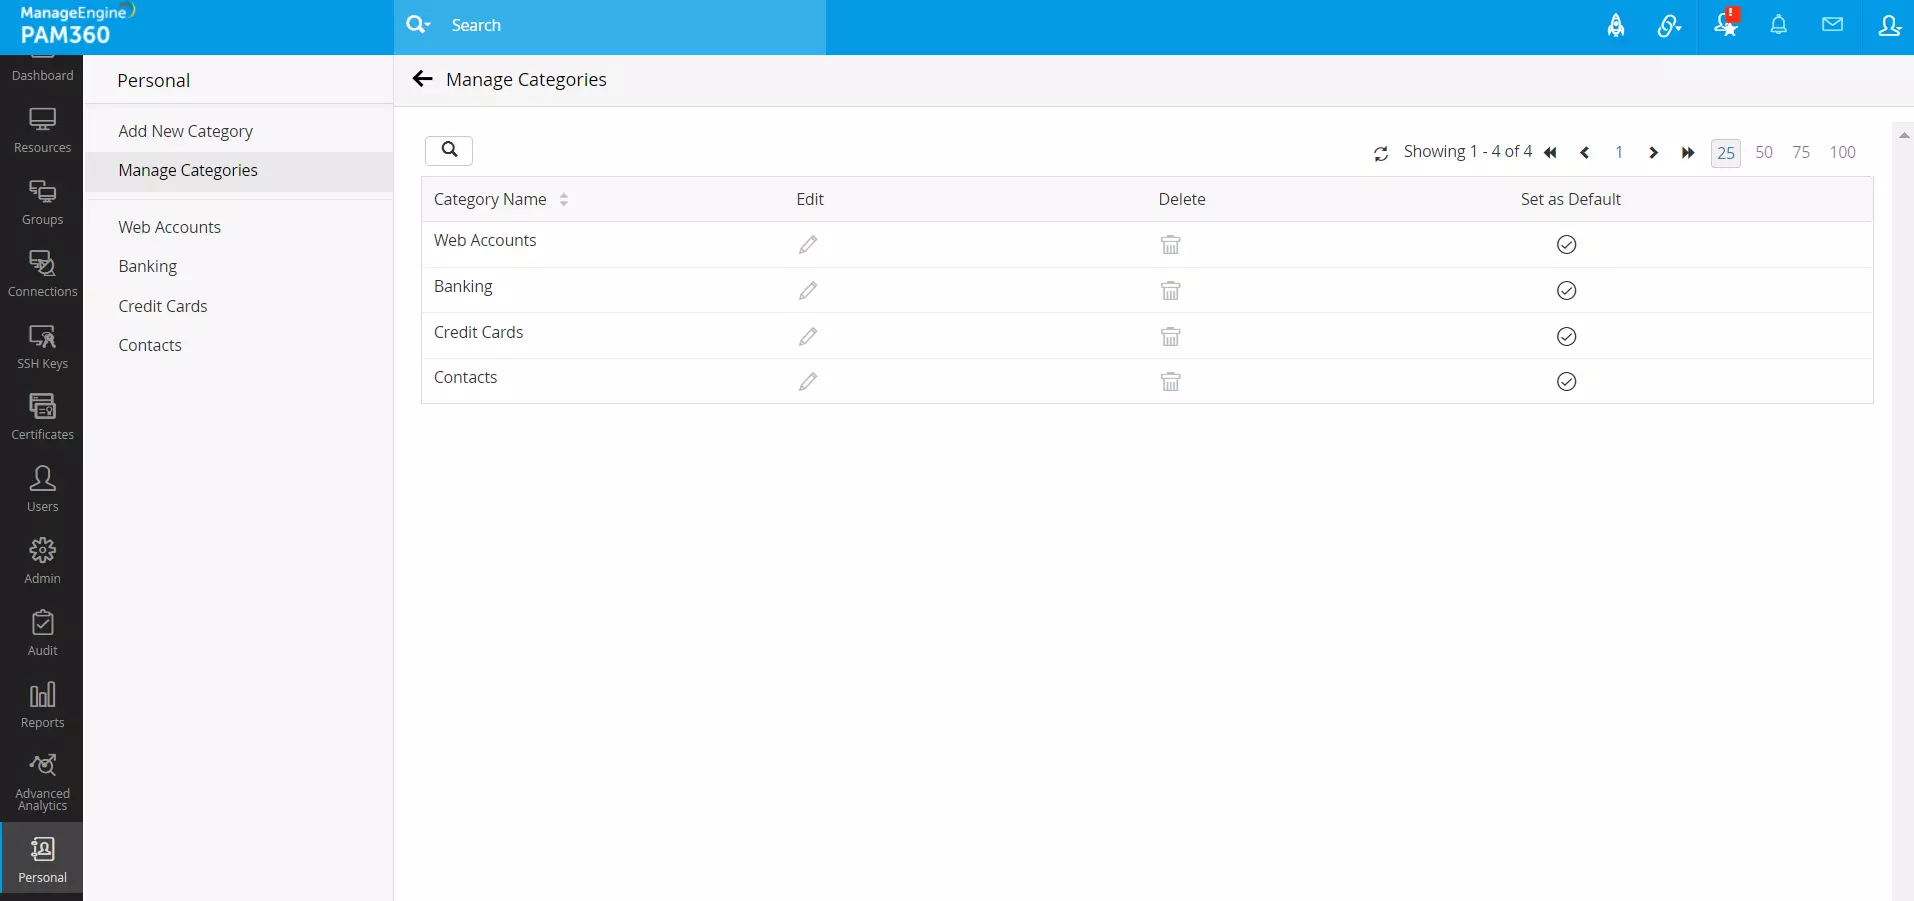Screen dimensions: 1914x901
Task: Edit the Banking category with the pencil icon
Action: click(x=808, y=291)
